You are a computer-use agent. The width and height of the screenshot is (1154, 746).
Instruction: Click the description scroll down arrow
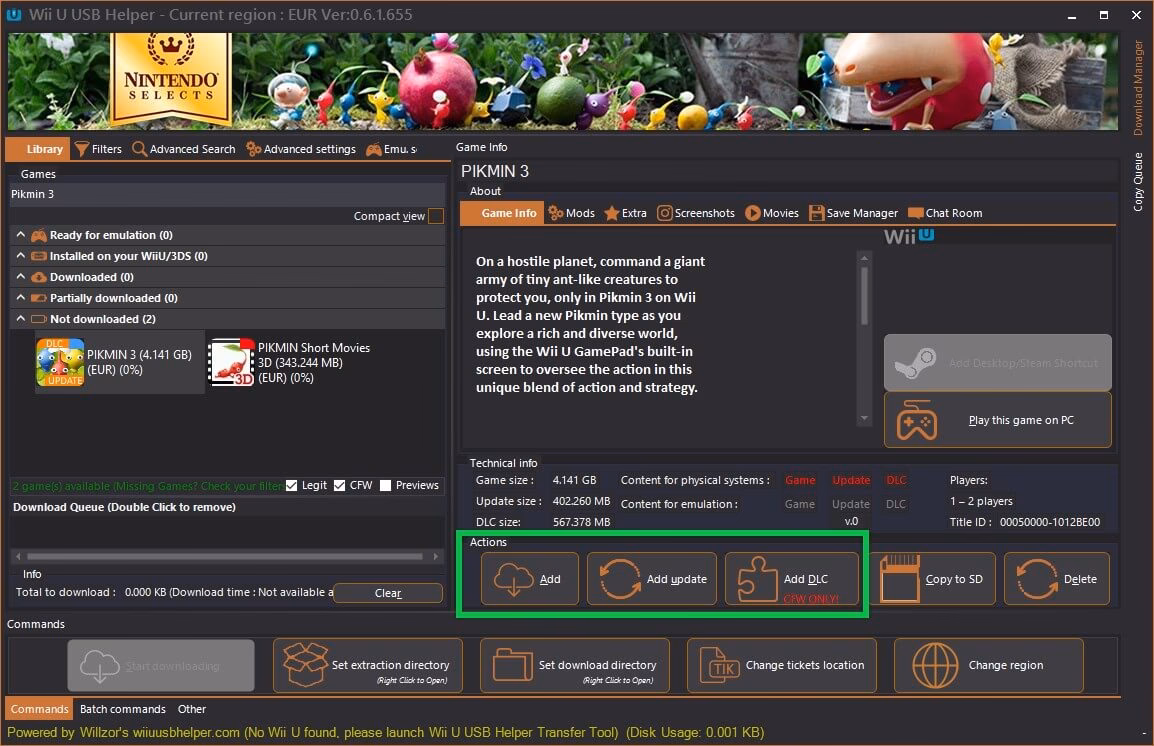[864, 419]
